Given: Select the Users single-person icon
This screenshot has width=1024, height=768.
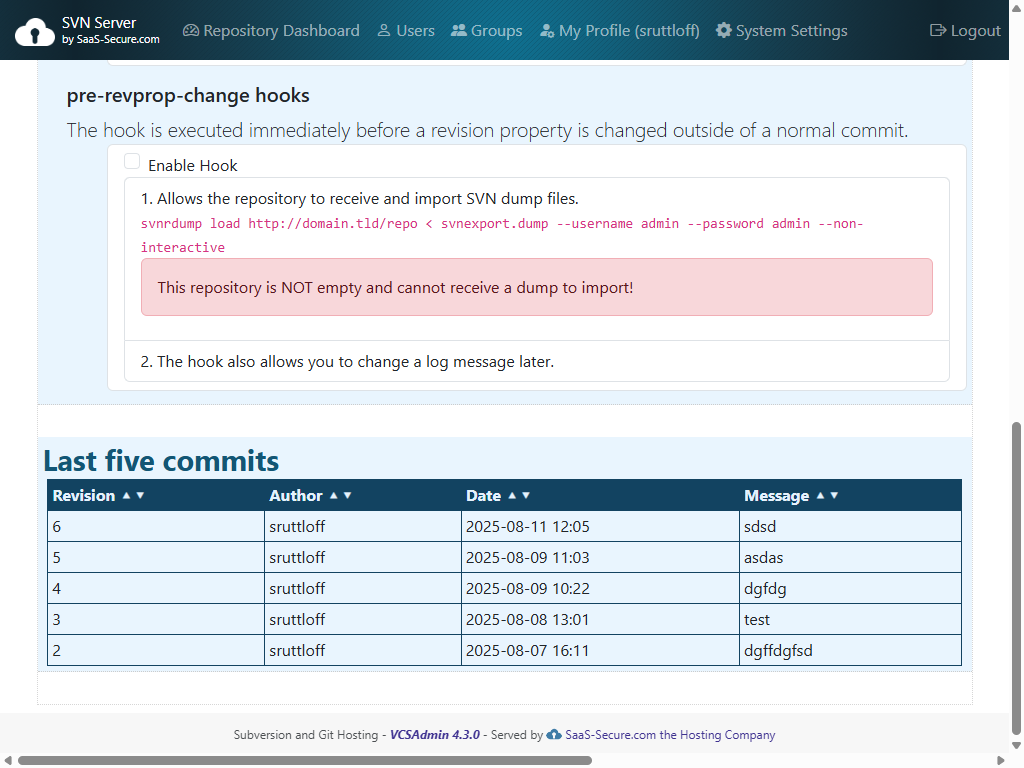Looking at the screenshot, I should 382,30.
